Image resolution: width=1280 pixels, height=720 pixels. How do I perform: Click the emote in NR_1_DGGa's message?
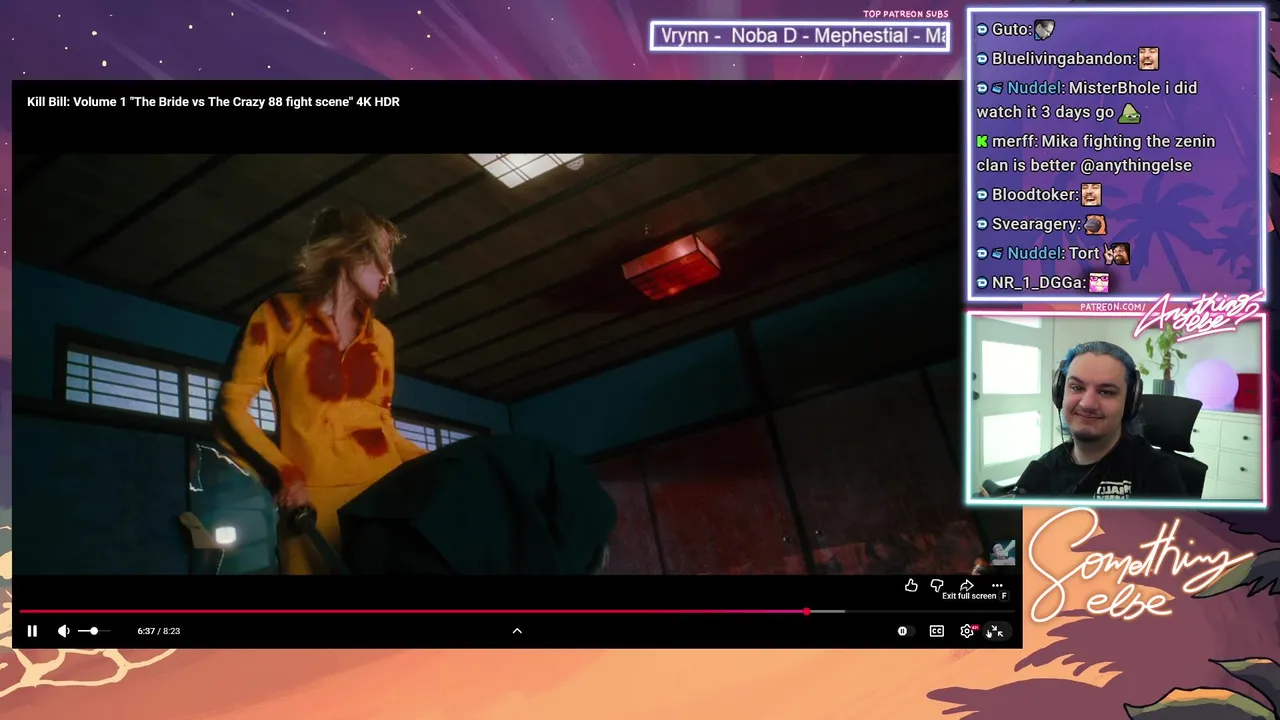click(1099, 283)
